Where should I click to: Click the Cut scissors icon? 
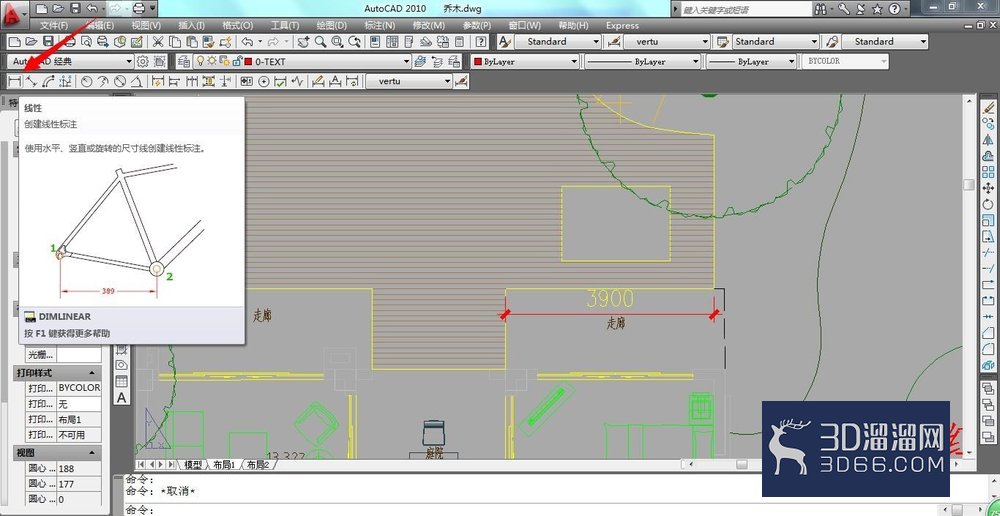click(x=158, y=41)
